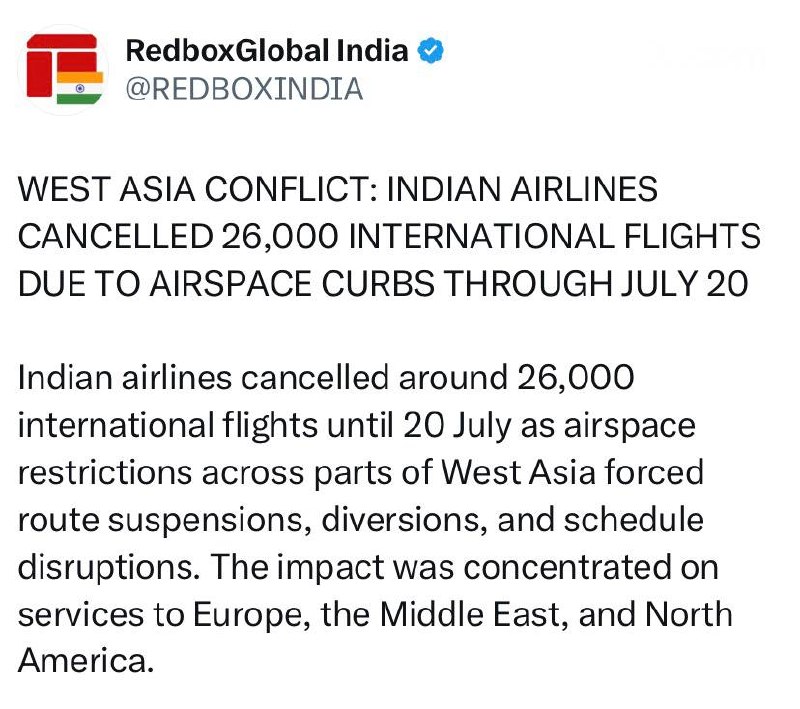The height and width of the screenshot is (709, 800).
Task: Click the line mentioning West Asia forced
Action: [361, 473]
